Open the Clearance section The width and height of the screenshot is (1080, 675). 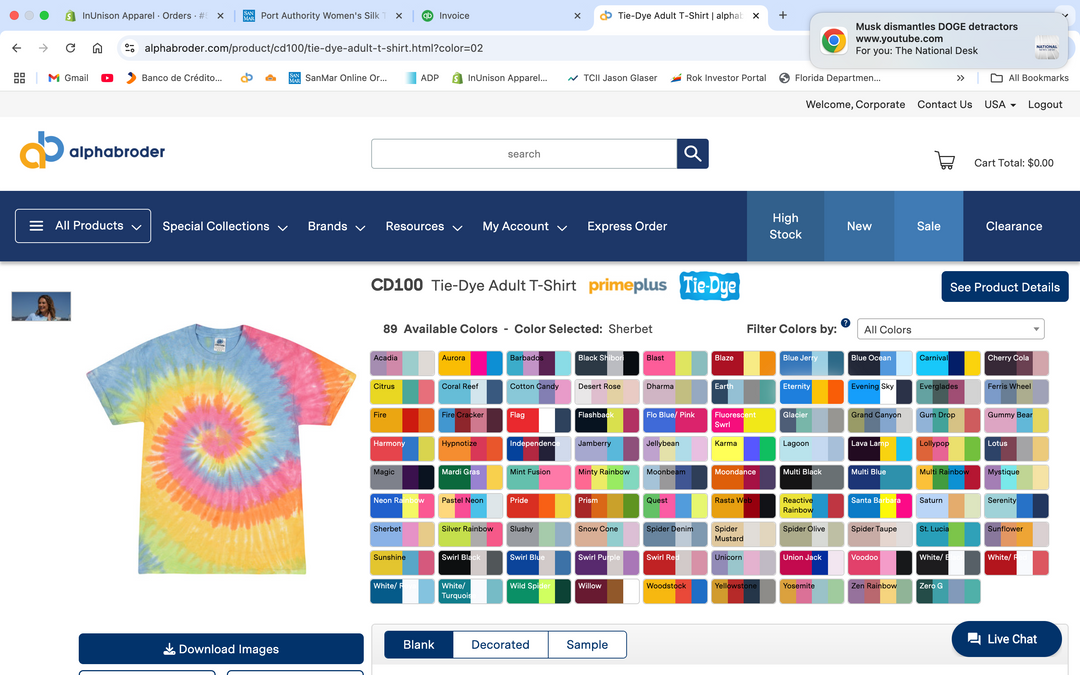tap(1014, 226)
